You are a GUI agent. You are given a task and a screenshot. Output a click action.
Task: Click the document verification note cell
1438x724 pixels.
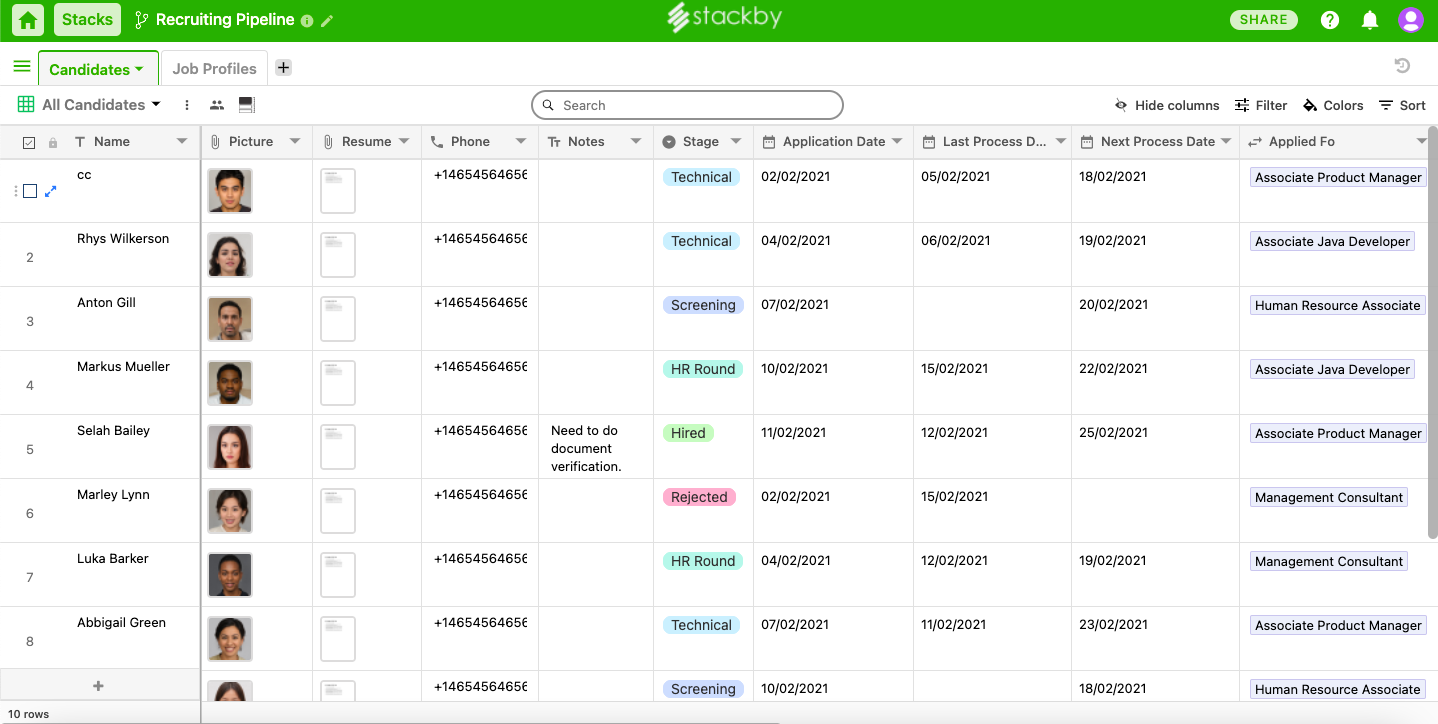pos(596,447)
